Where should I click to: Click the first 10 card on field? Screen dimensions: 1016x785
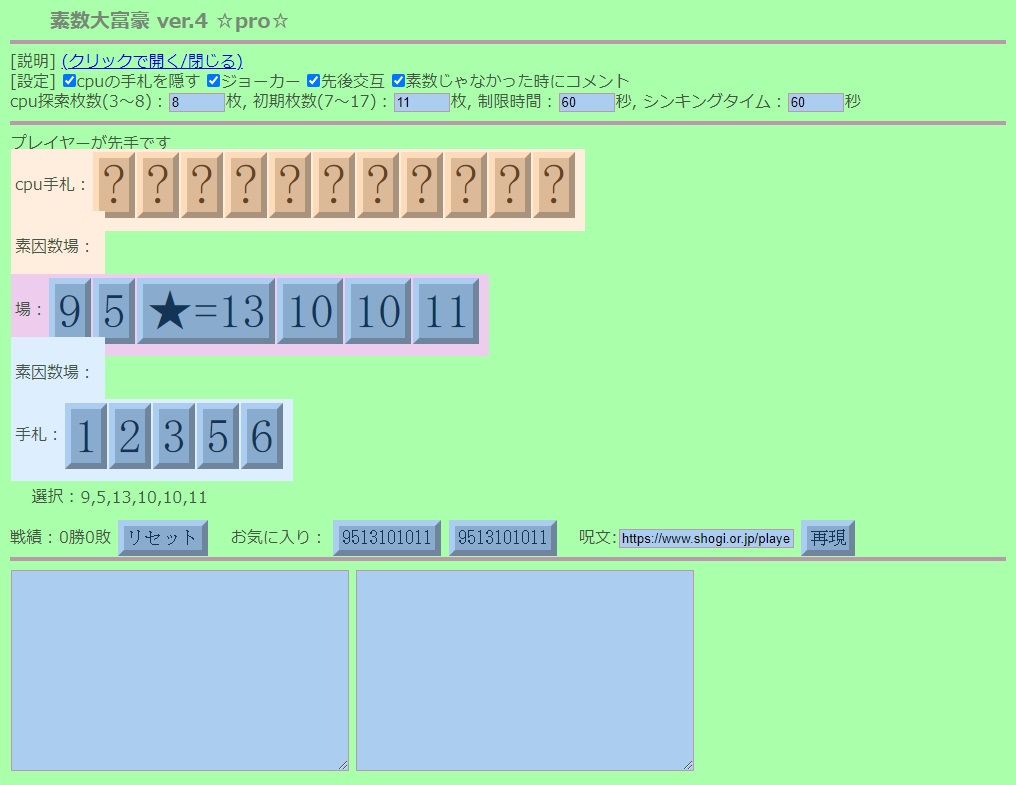click(x=310, y=310)
